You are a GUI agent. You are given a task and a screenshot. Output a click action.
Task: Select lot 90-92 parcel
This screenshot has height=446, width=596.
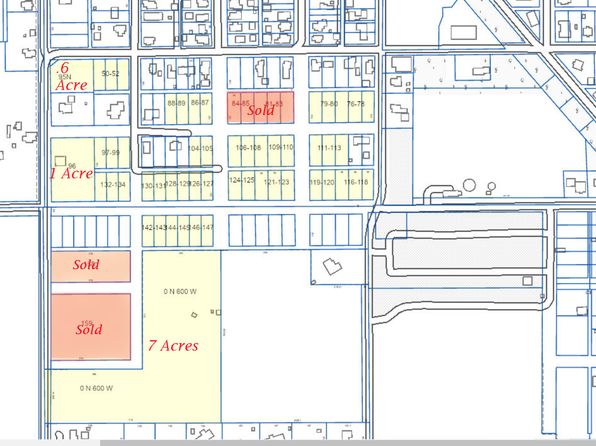coord(111,75)
